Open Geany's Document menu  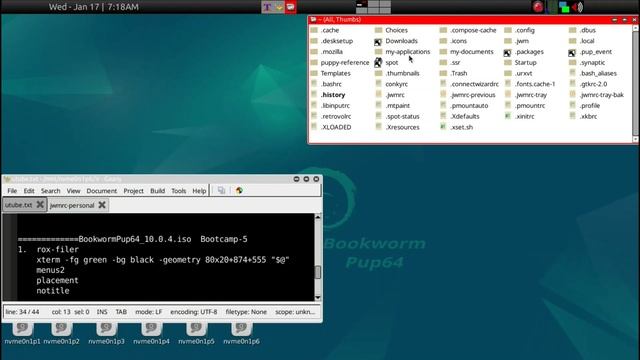(102, 191)
